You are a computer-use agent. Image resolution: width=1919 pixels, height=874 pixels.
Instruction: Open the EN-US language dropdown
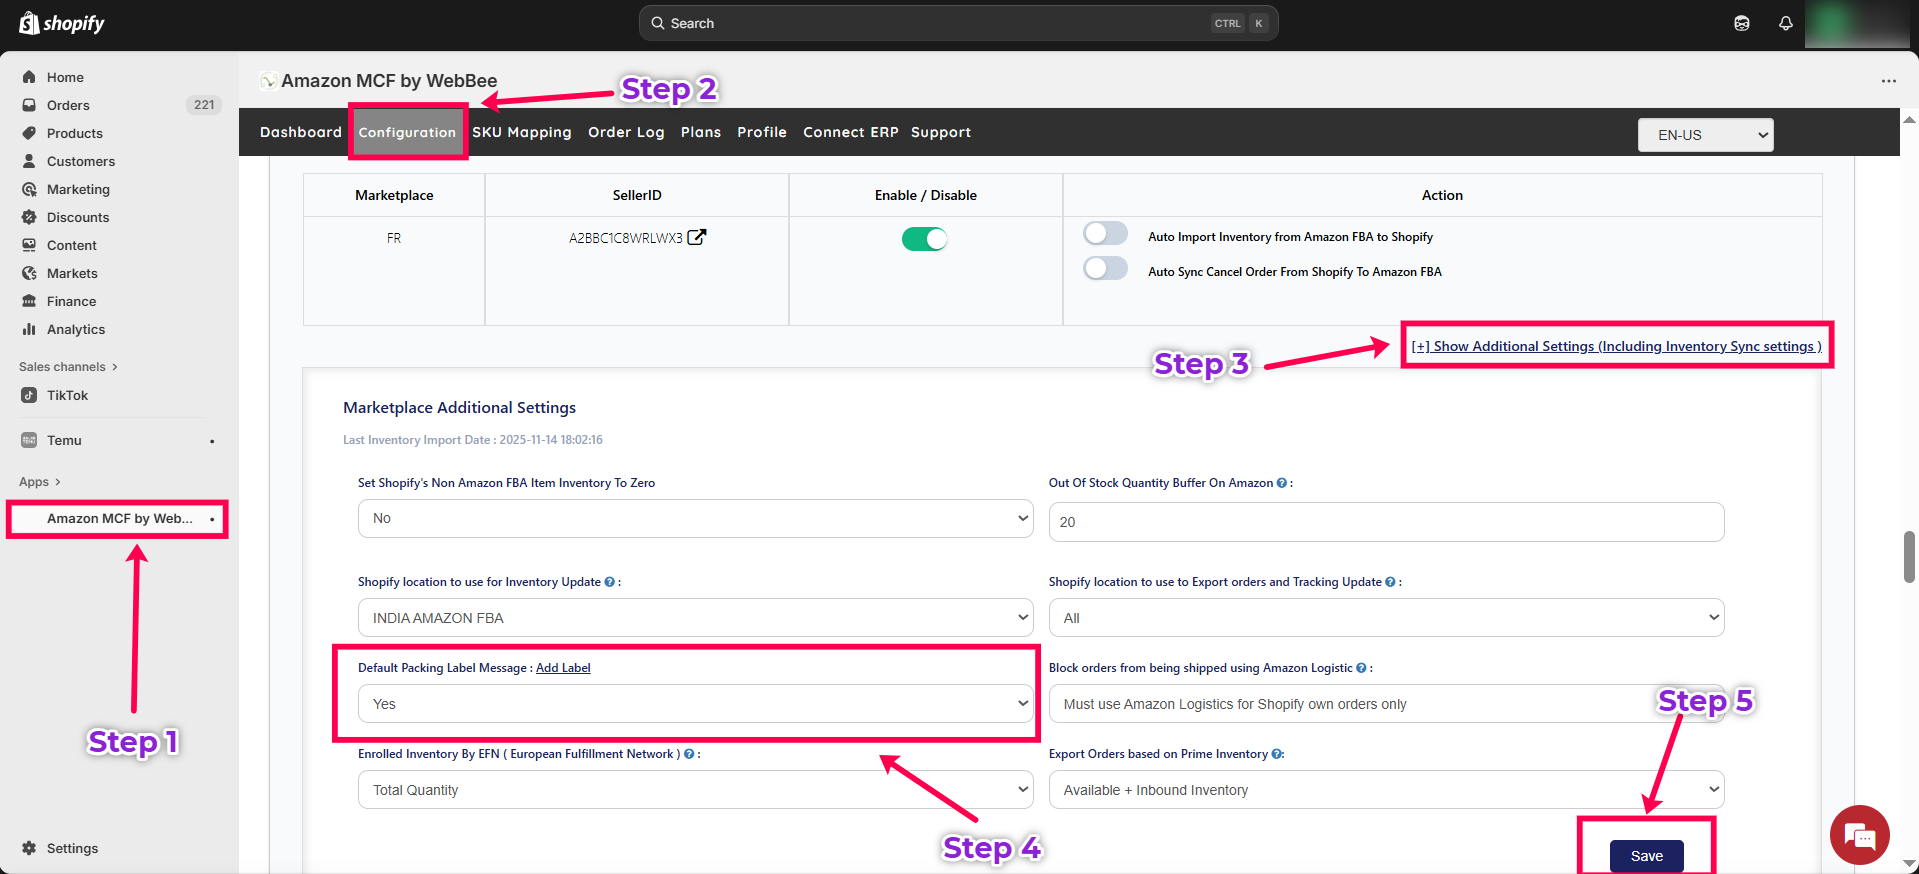click(1705, 135)
